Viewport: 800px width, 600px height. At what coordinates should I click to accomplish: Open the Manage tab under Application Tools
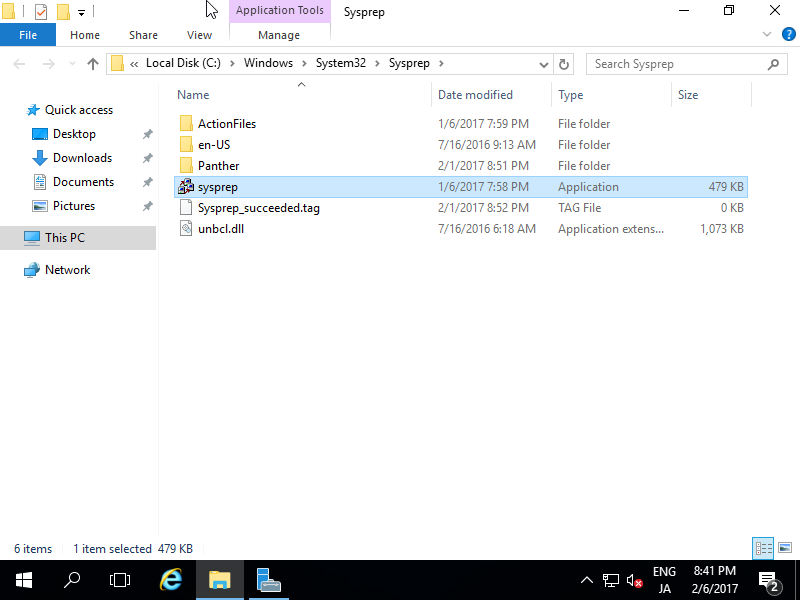[279, 34]
